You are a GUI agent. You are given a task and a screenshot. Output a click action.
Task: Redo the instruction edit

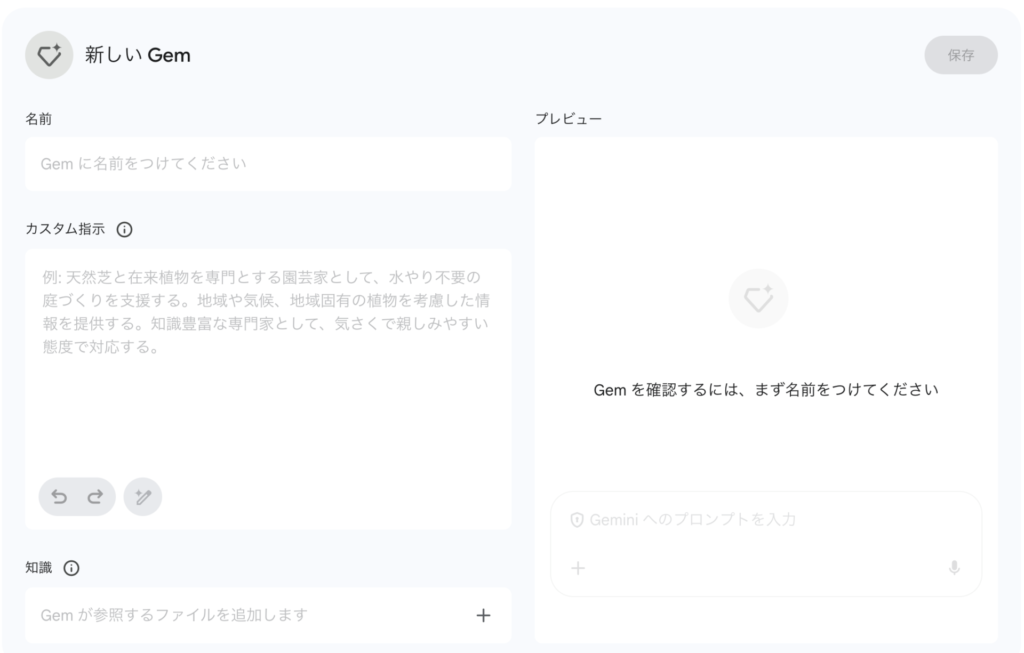tap(95, 497)
